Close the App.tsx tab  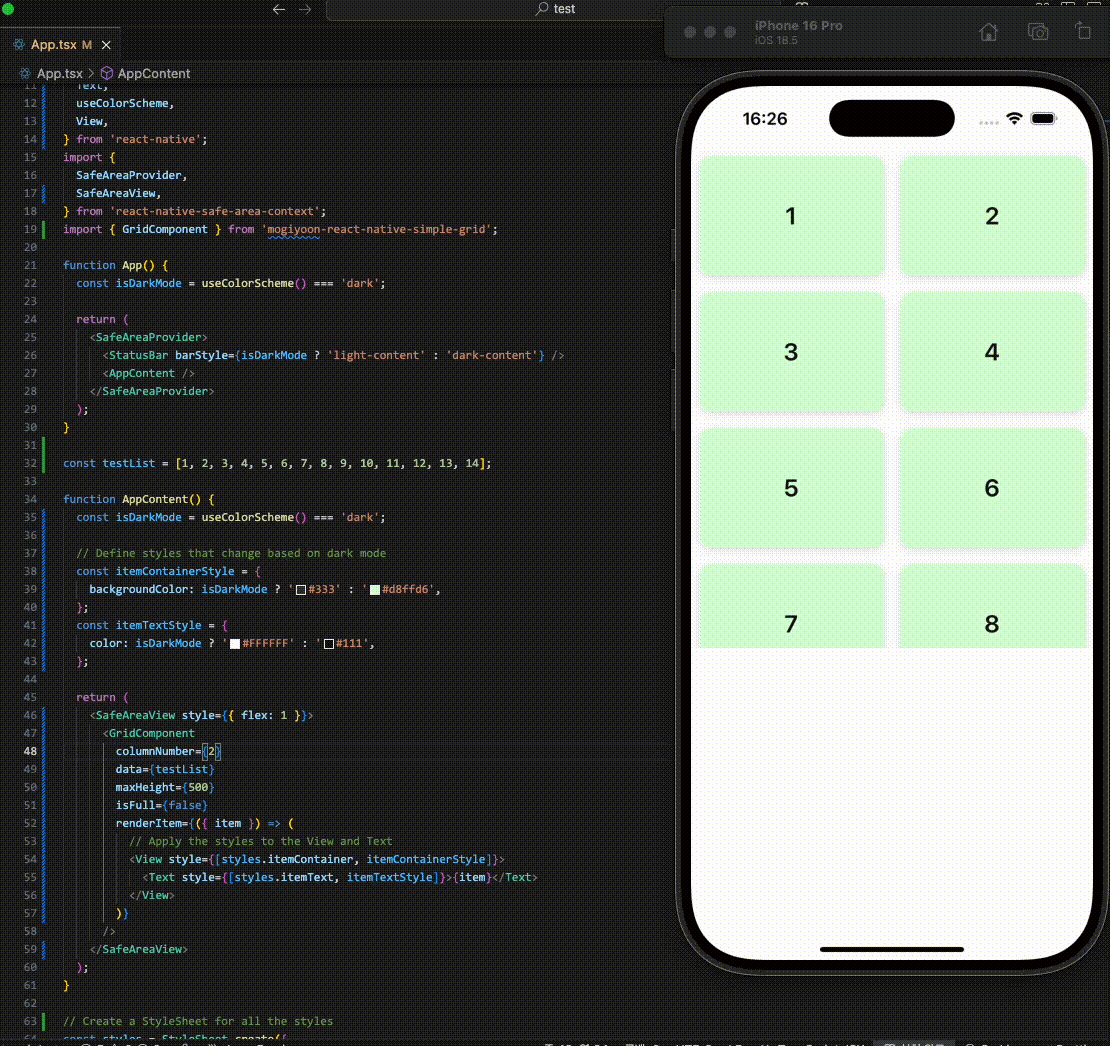pyautogui.click(x=106, y=45)
